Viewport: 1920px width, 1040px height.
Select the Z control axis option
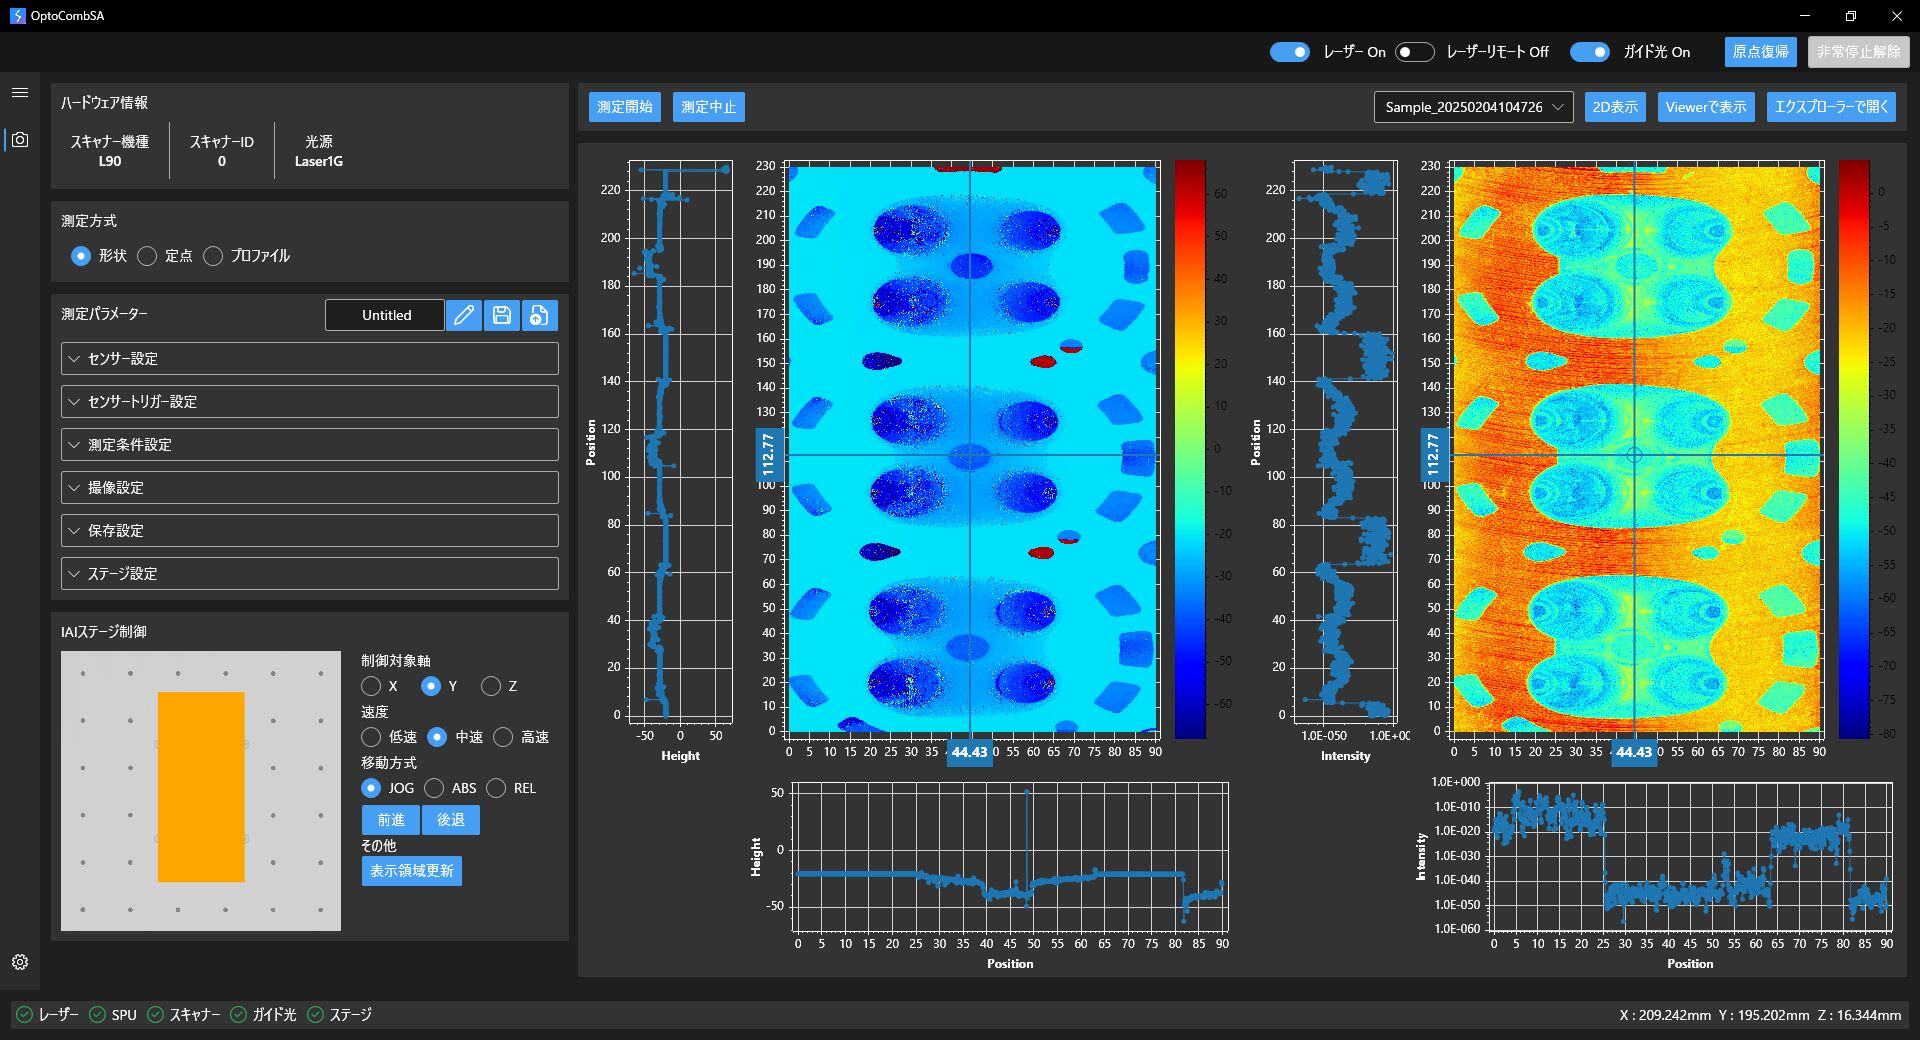tap(490, 686)
